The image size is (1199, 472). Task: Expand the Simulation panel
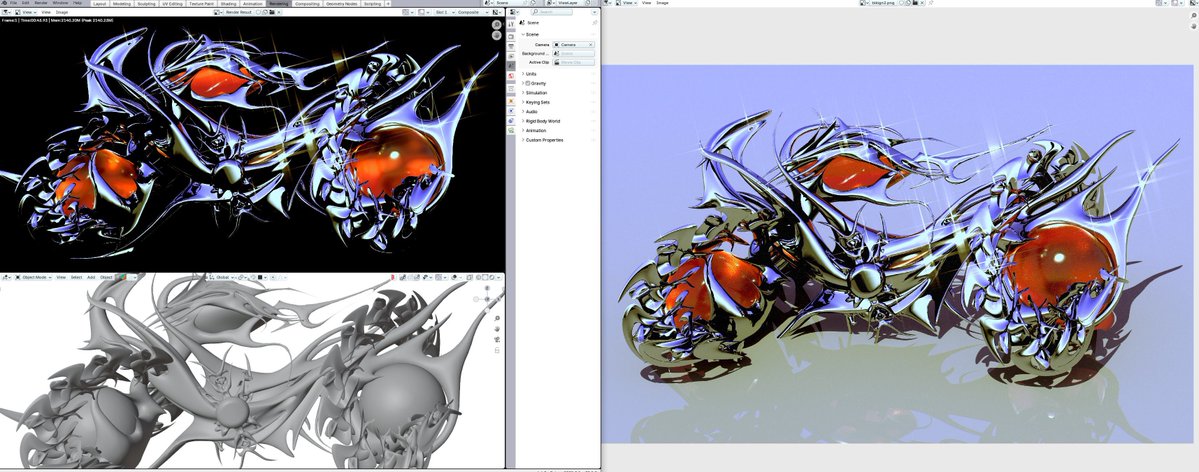point(535,93)
